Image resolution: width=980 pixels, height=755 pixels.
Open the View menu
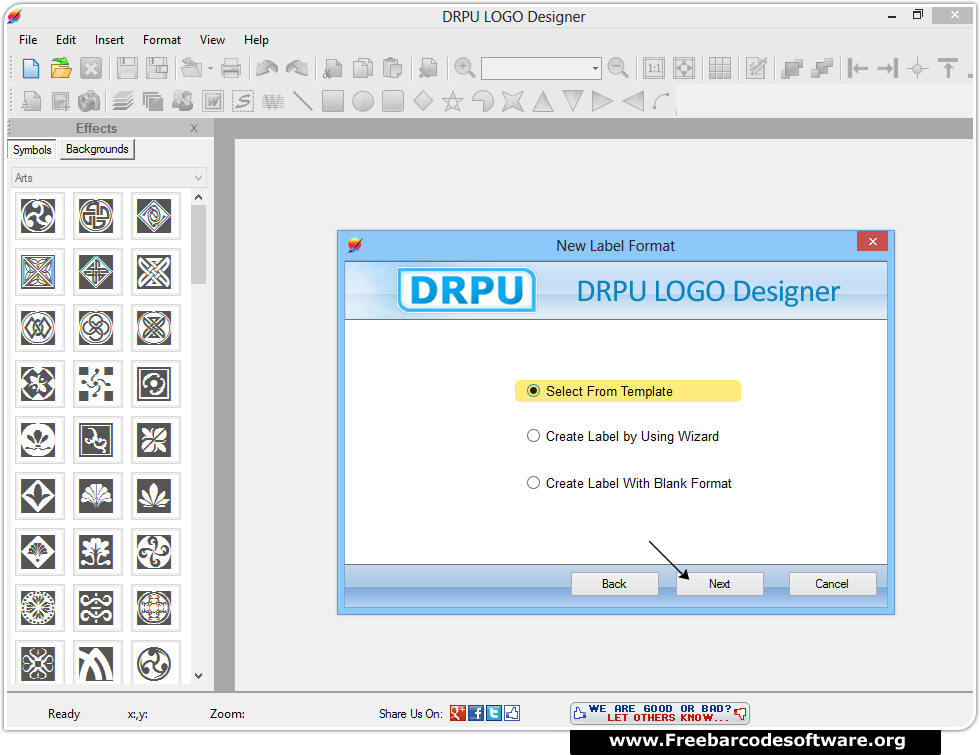click(212, 40)
